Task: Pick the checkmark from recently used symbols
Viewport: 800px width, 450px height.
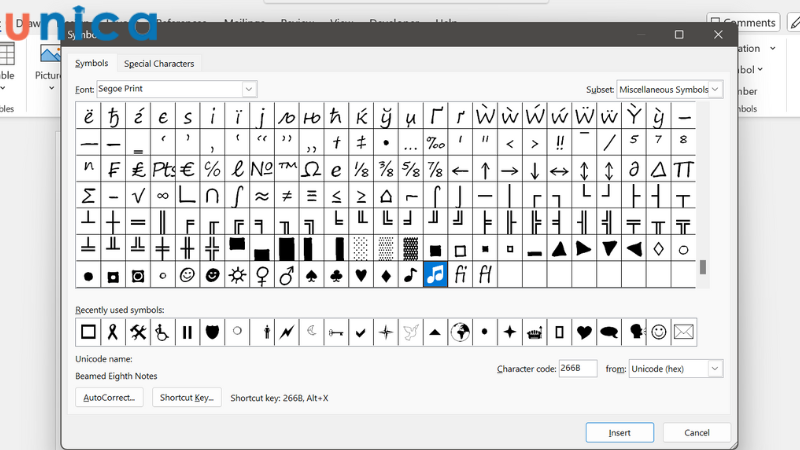Action: 361,331
